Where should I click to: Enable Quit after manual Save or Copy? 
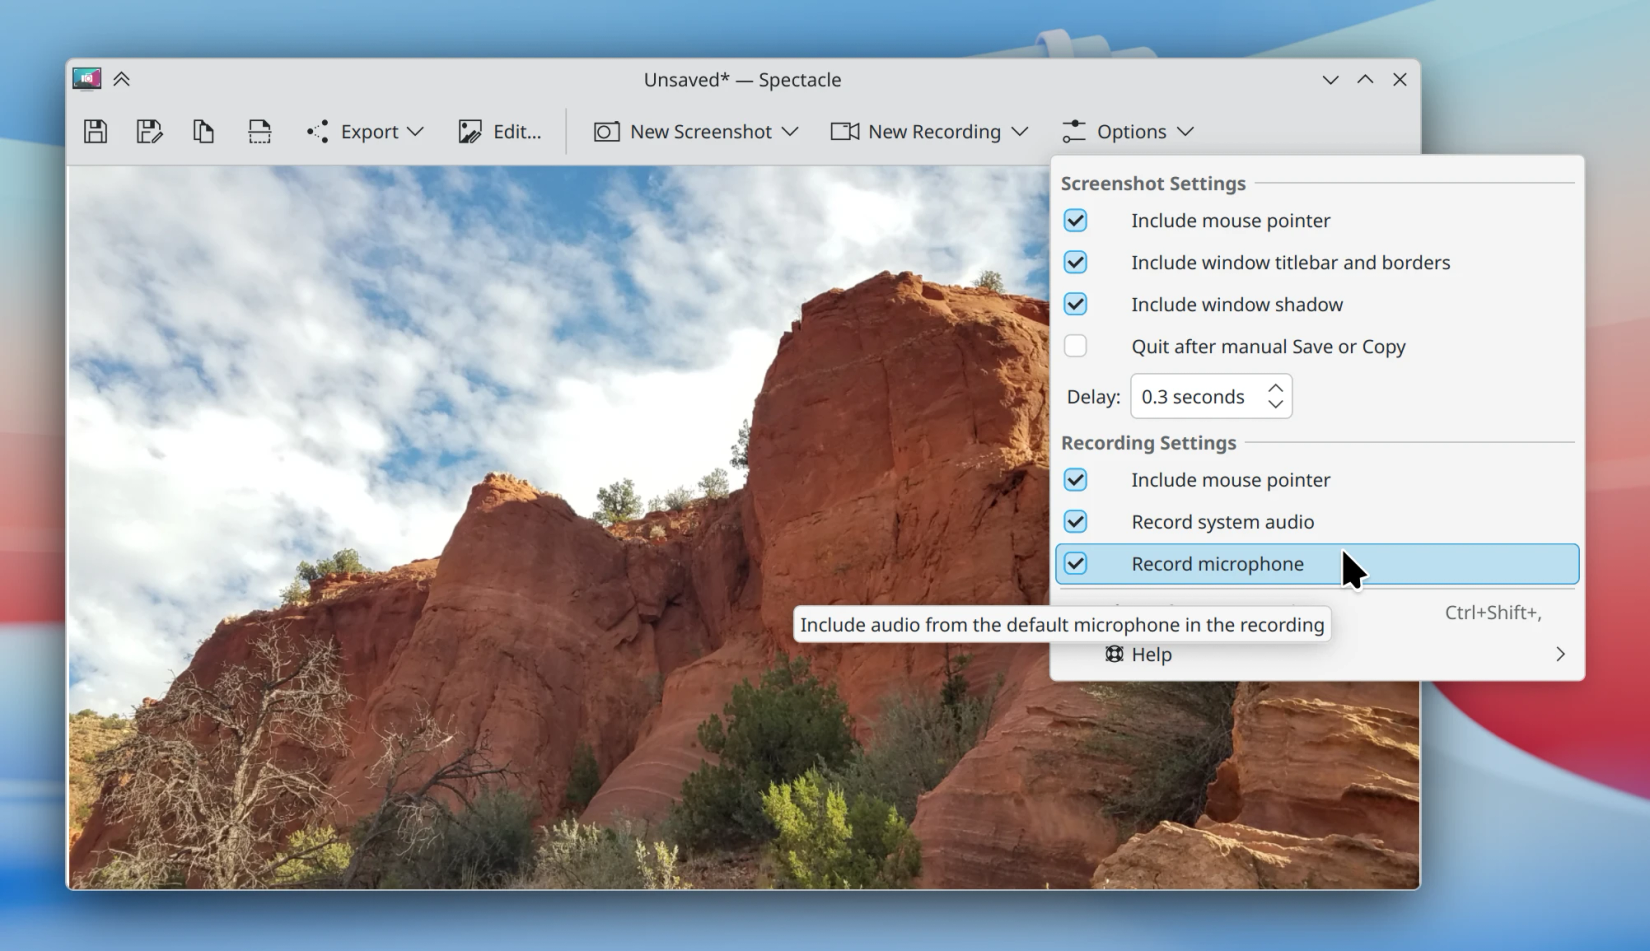point(1075,346)
